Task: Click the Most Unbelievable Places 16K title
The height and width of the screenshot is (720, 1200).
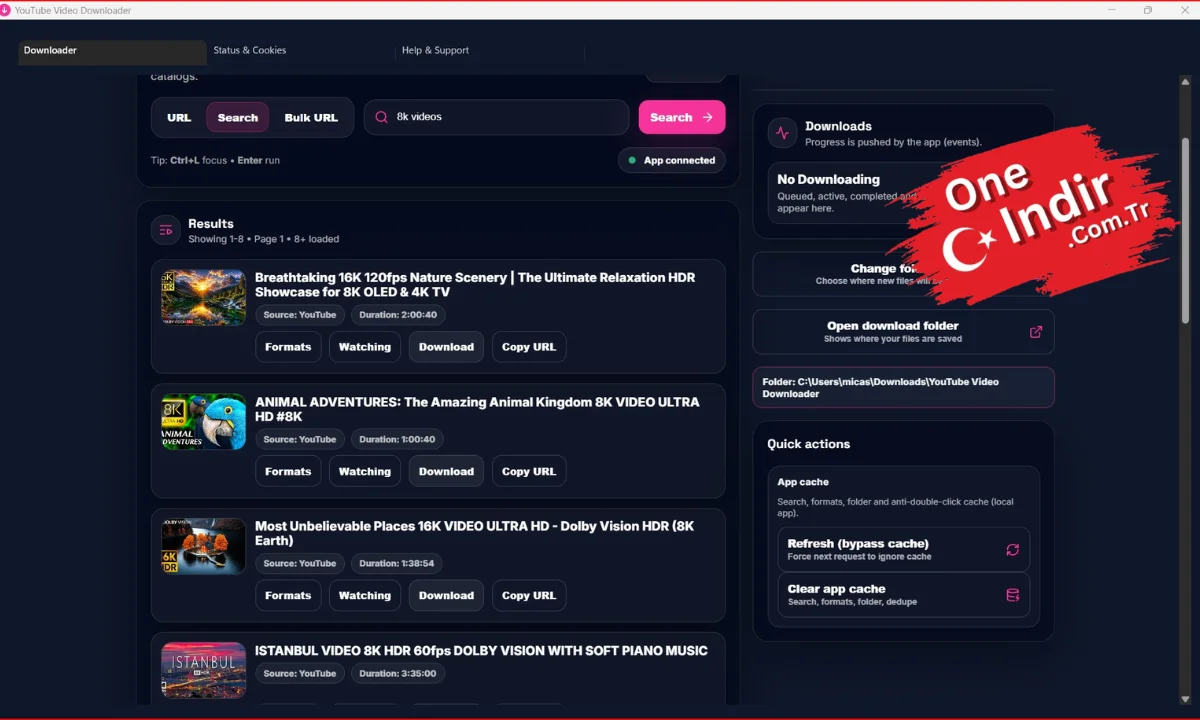Action: (x=474, y=533)
